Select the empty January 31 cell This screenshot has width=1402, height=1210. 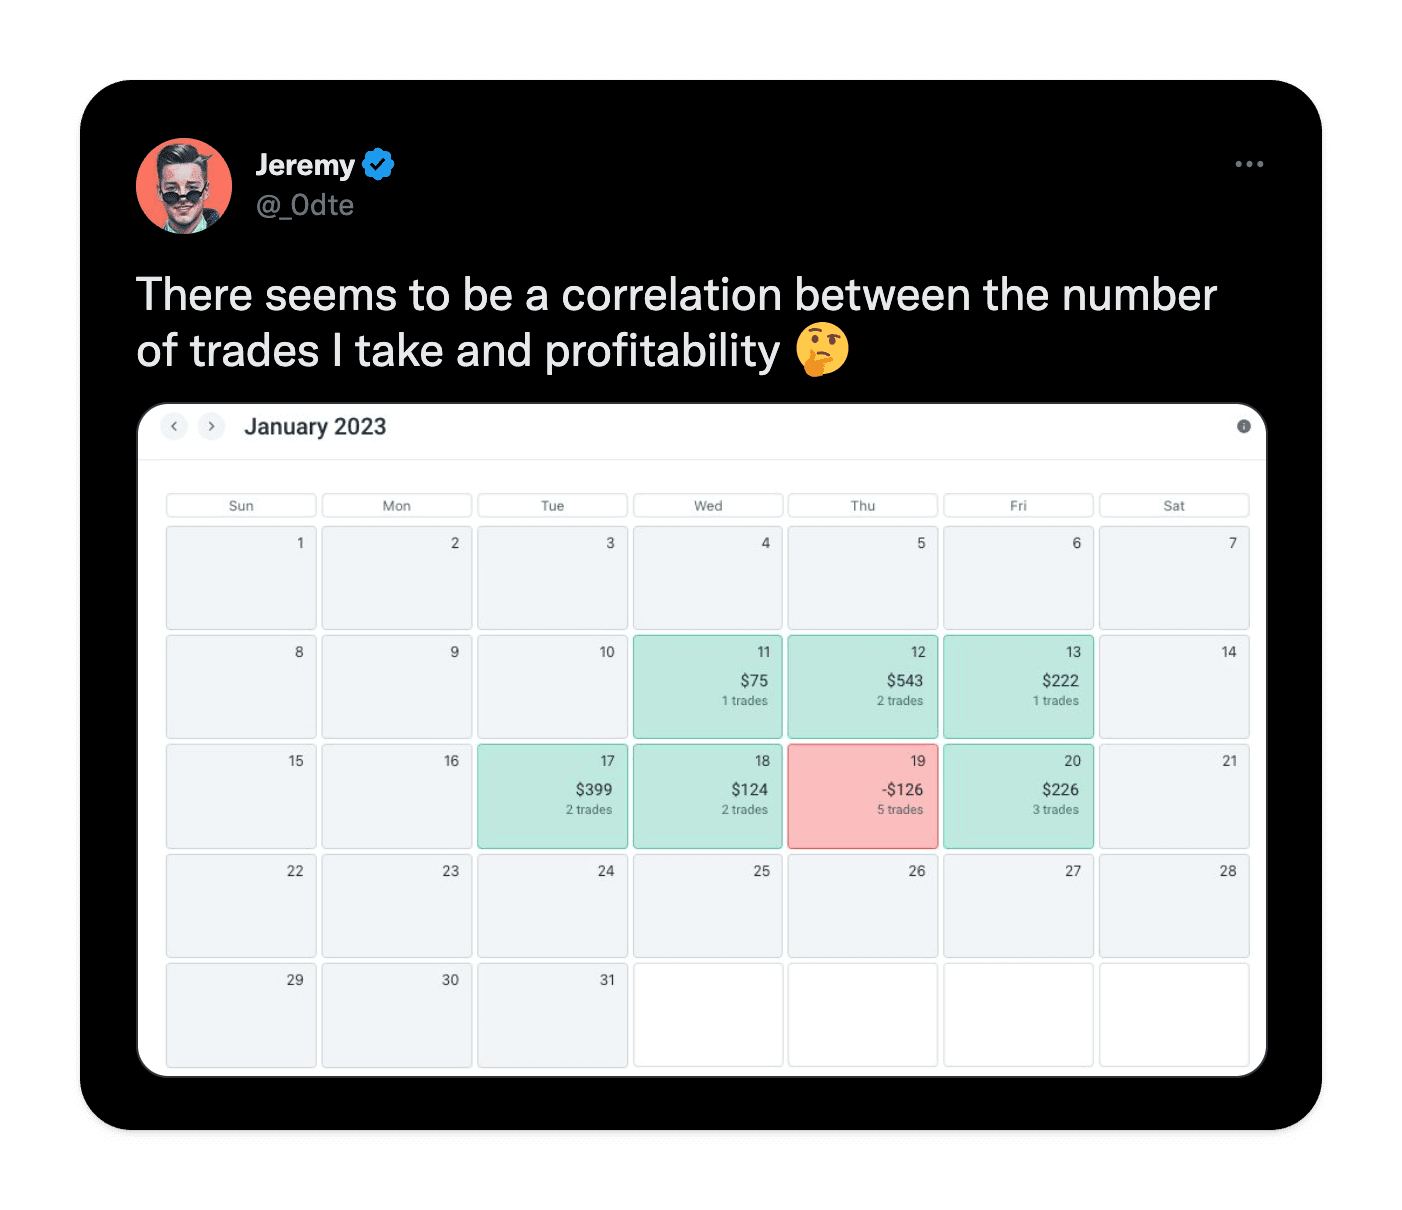pyautogui.click(x=552, y=1015)
